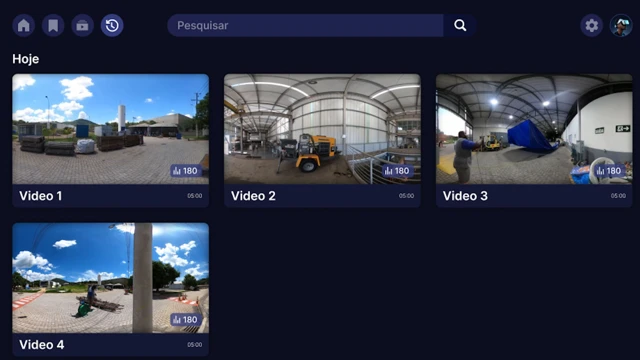Open settings gear icon
The image size is (640, 360).
click(x=591, y=25)
